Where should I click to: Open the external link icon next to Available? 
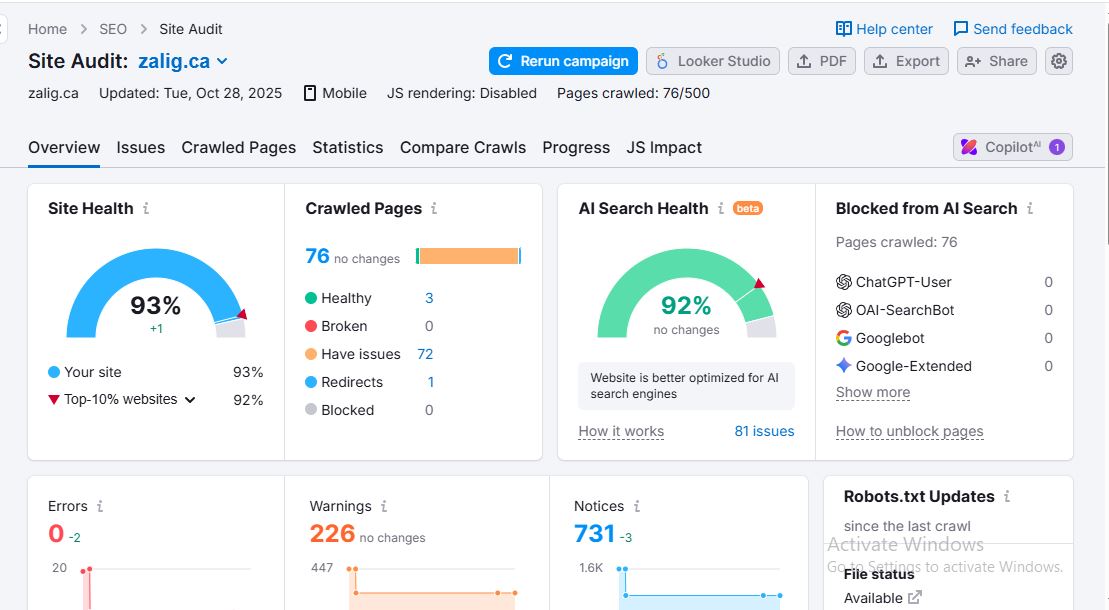pos(914,598)
